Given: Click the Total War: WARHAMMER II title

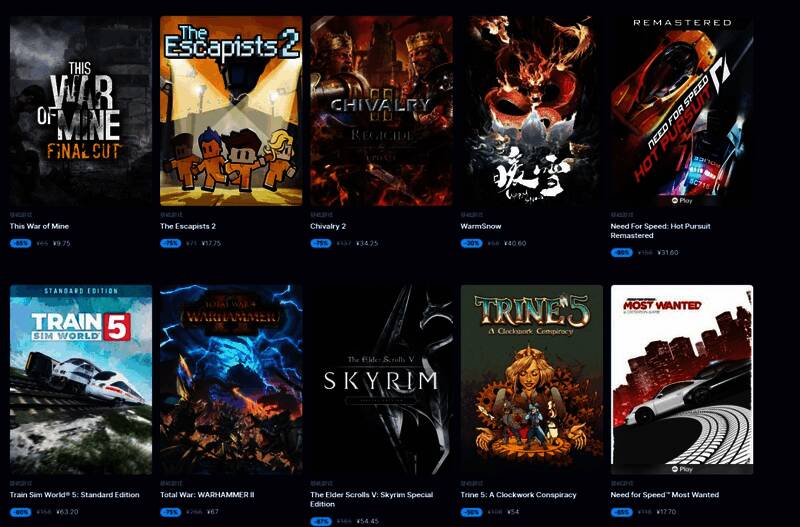Looking at the screenshot, I should pos(207,495).
